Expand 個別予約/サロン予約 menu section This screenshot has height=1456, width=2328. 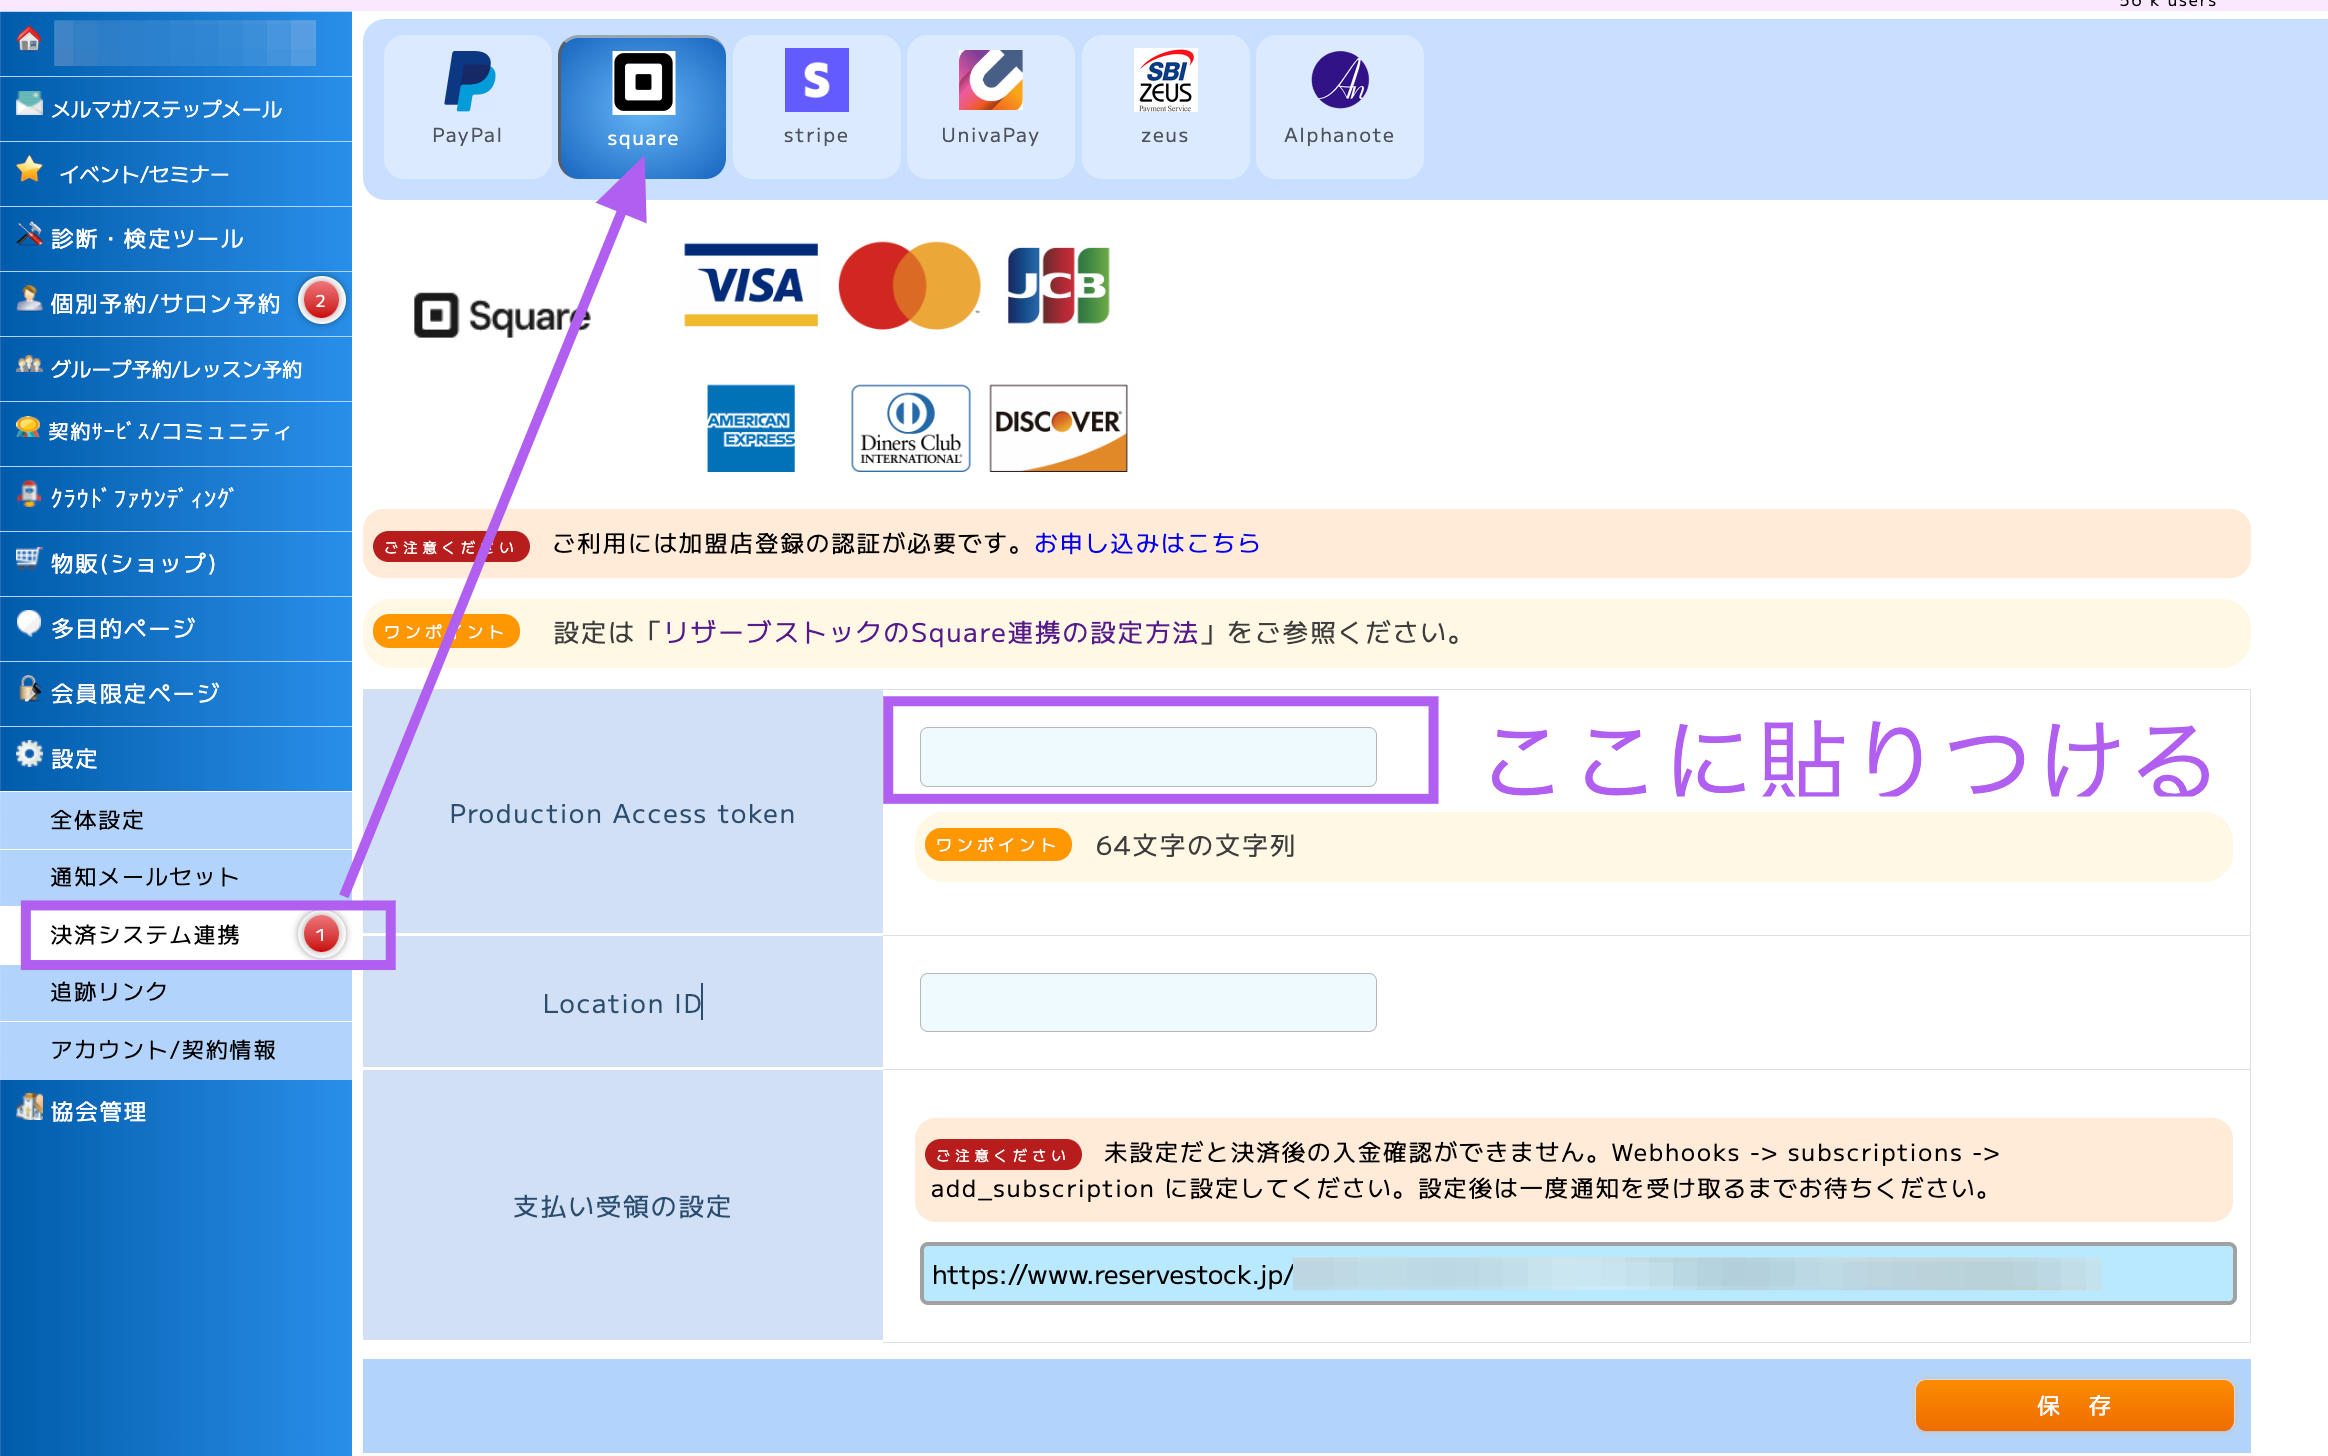tap(176, 304)
